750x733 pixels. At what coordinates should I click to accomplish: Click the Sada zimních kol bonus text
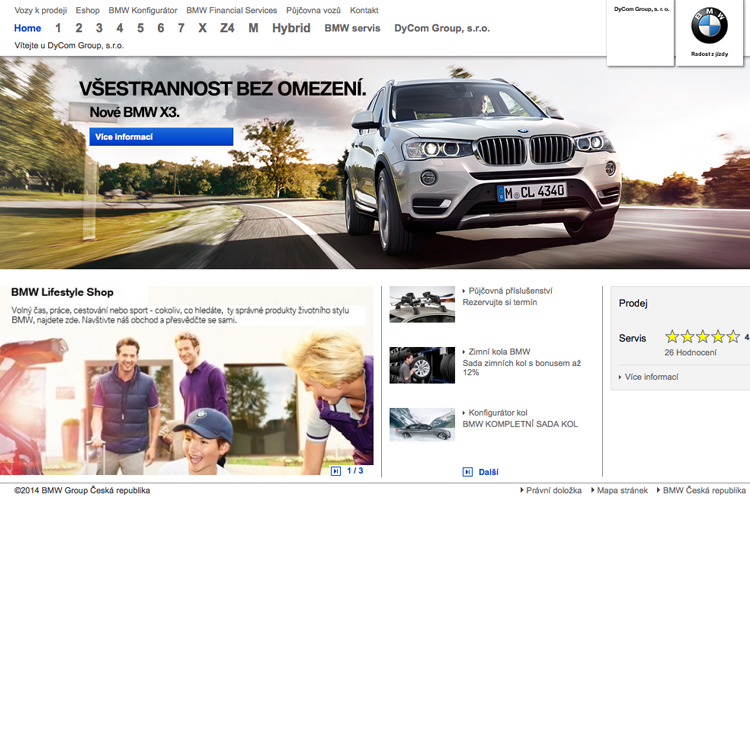click(522, 367)
